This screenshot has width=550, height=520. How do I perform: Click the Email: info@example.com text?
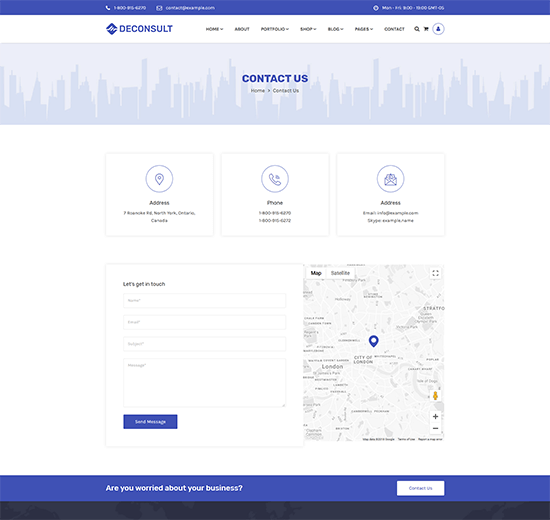click(390, 213)
